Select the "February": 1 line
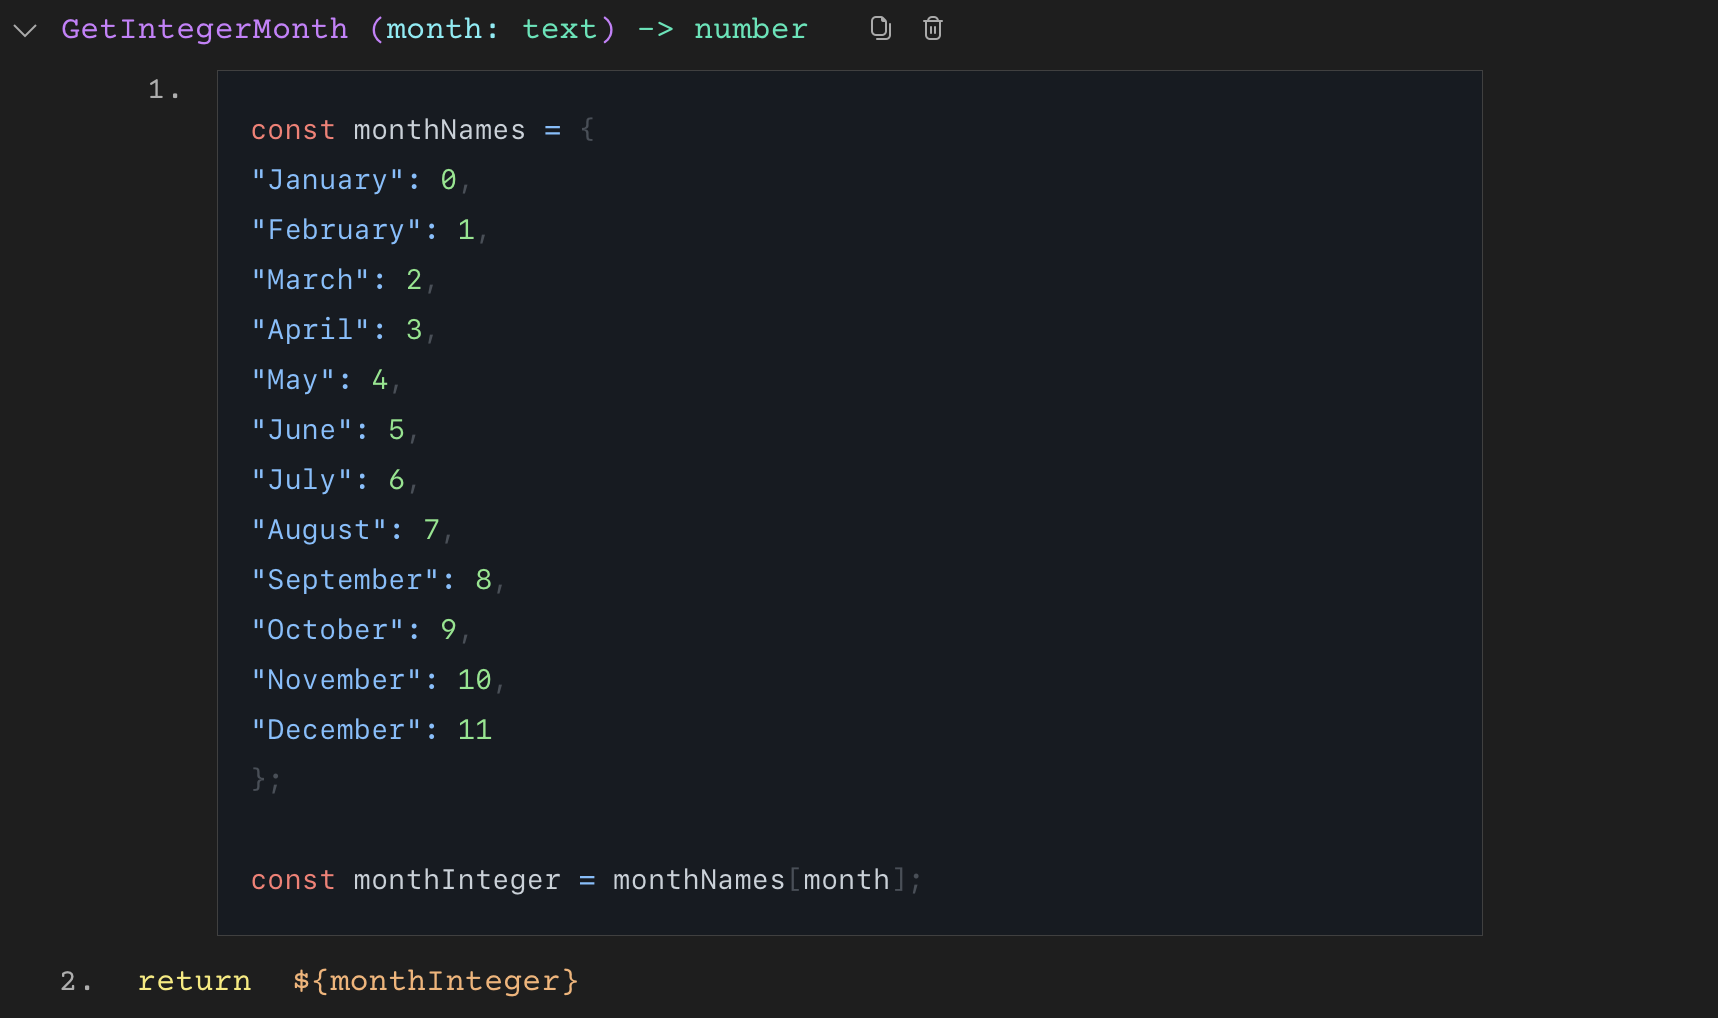Viewport: 1718px width, 1018px height. [x=365, y=229]
